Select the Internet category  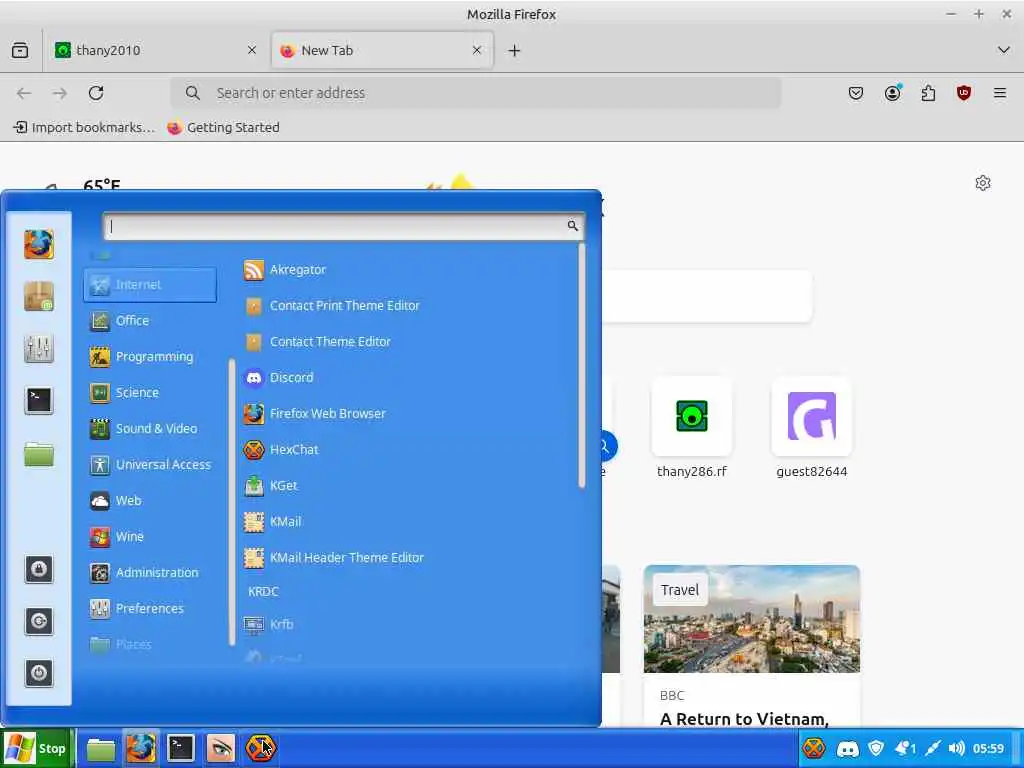pos(150,285)
